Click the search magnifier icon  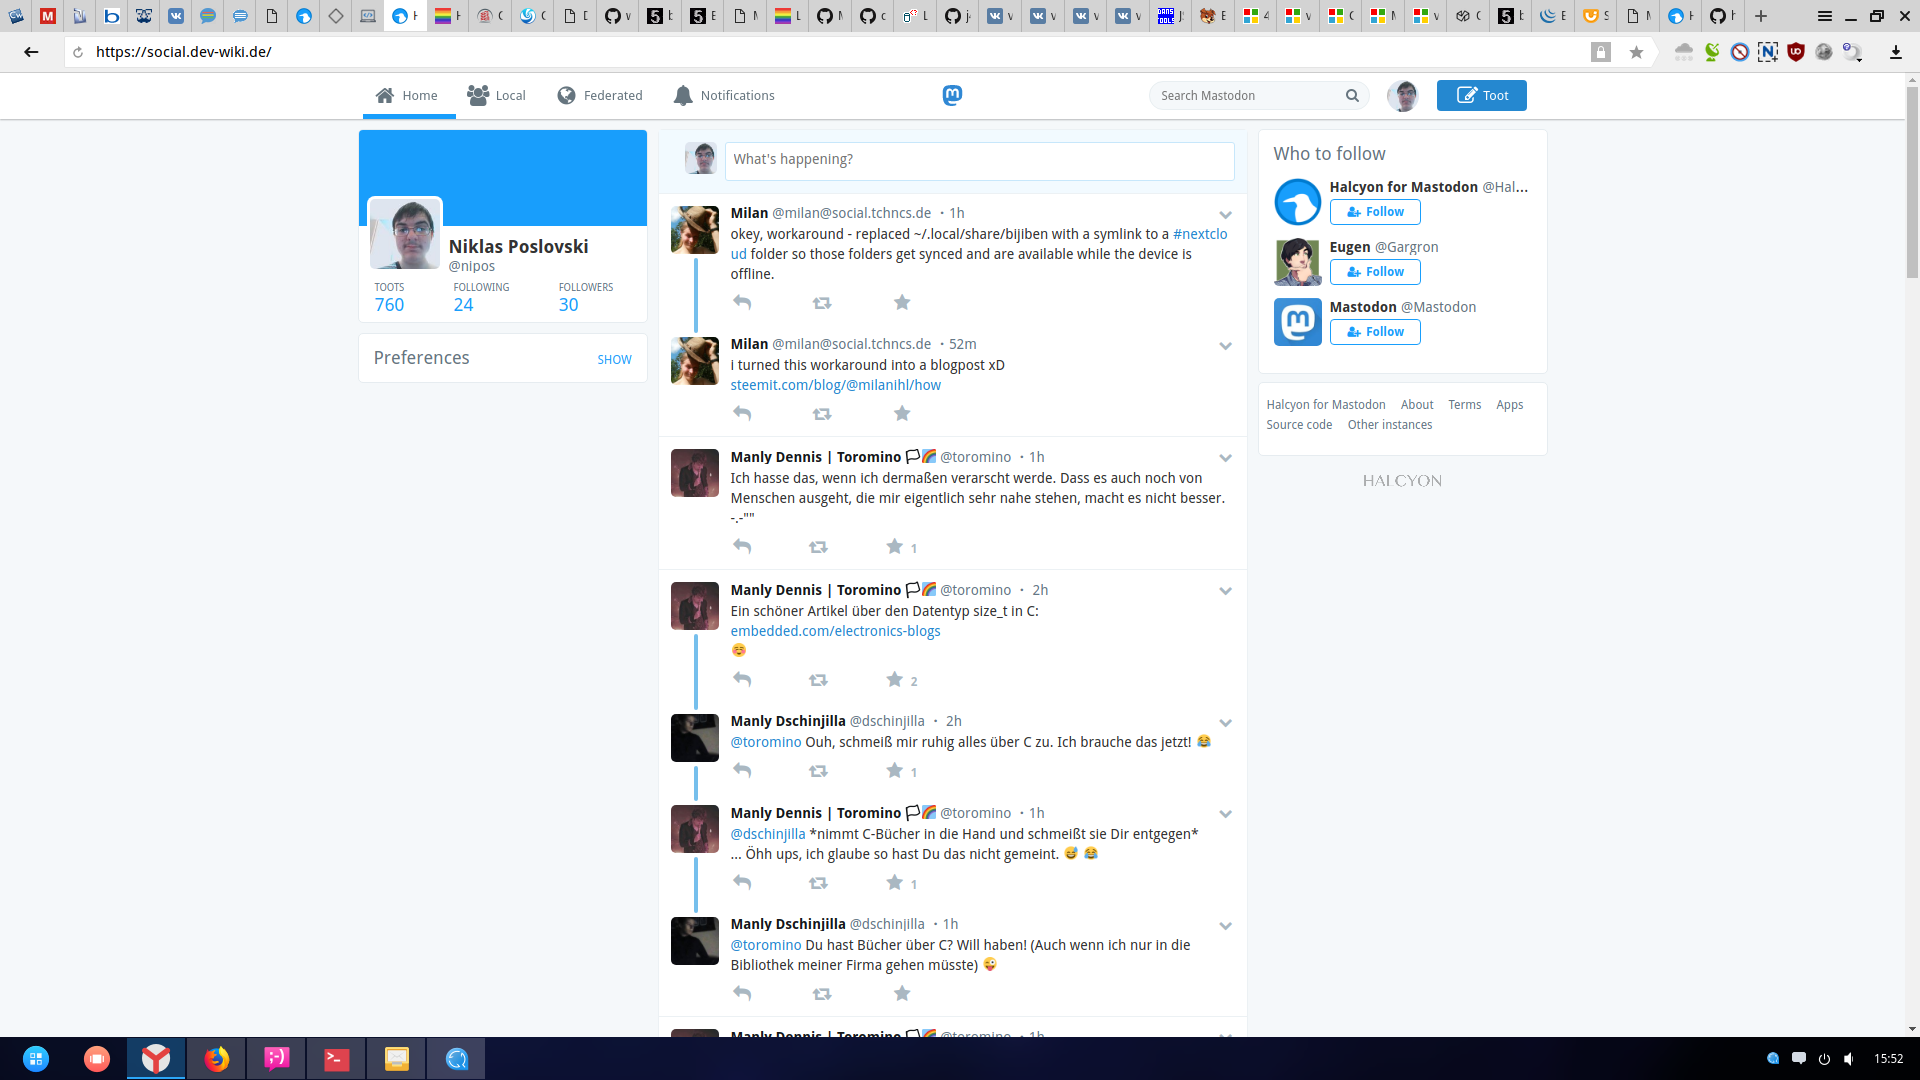[x=1352, y=96]
